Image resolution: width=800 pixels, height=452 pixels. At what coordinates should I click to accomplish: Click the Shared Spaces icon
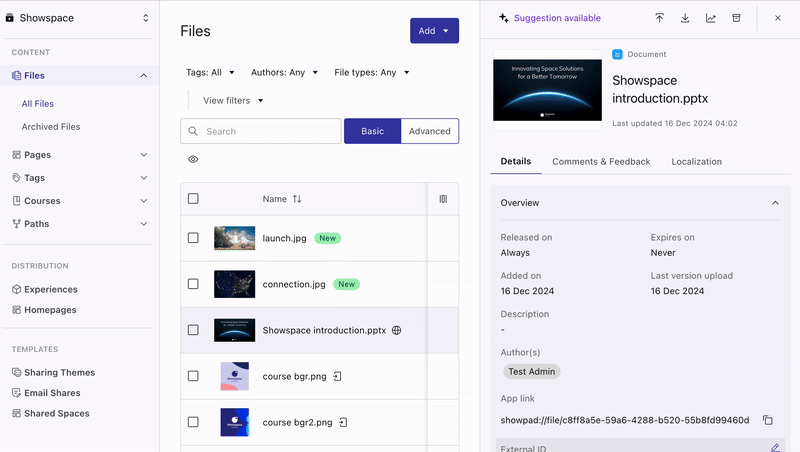[16, 413]
